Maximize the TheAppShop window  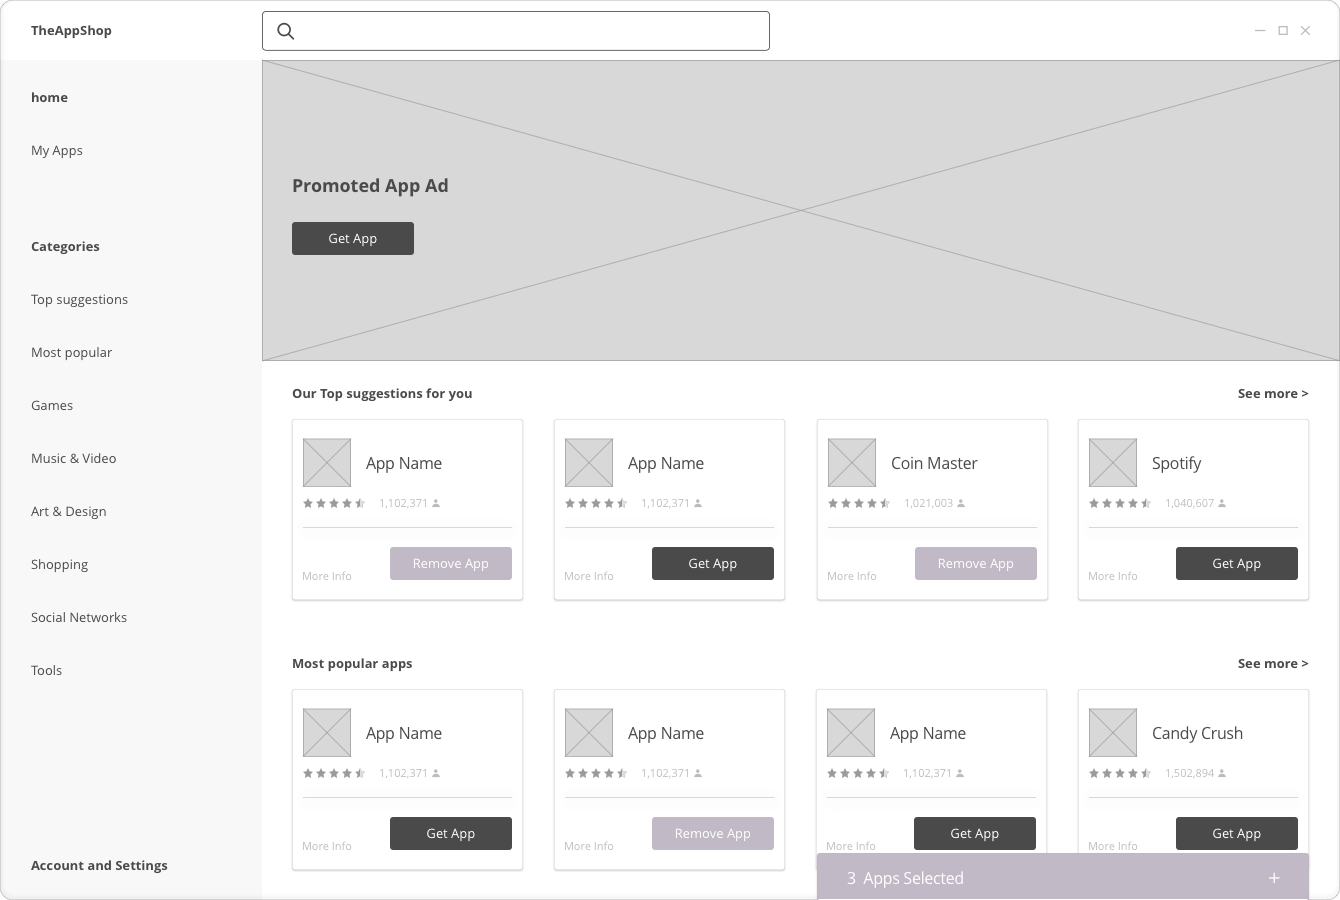pyautogui.click(x=1283, y=31)
